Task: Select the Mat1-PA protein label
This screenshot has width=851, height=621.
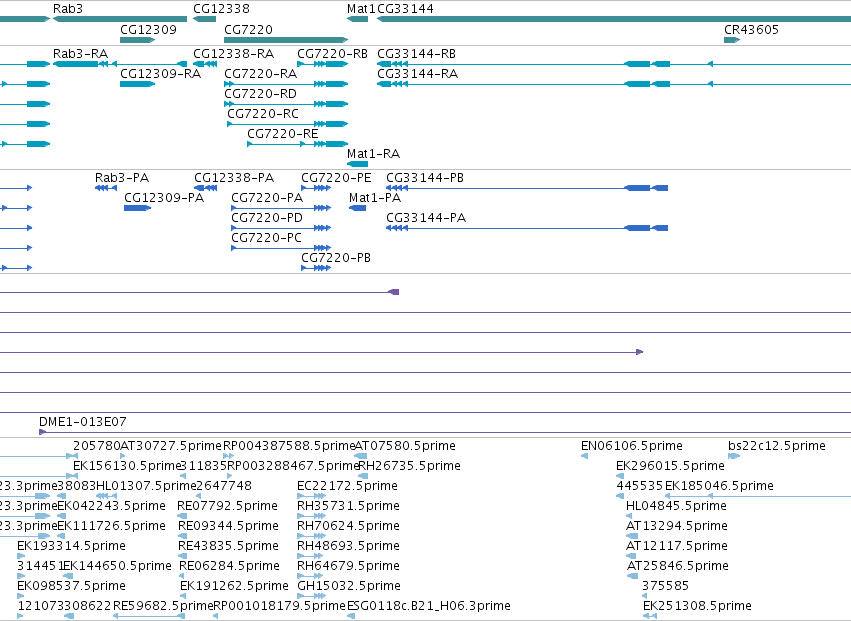Action: tap(375, 198)
